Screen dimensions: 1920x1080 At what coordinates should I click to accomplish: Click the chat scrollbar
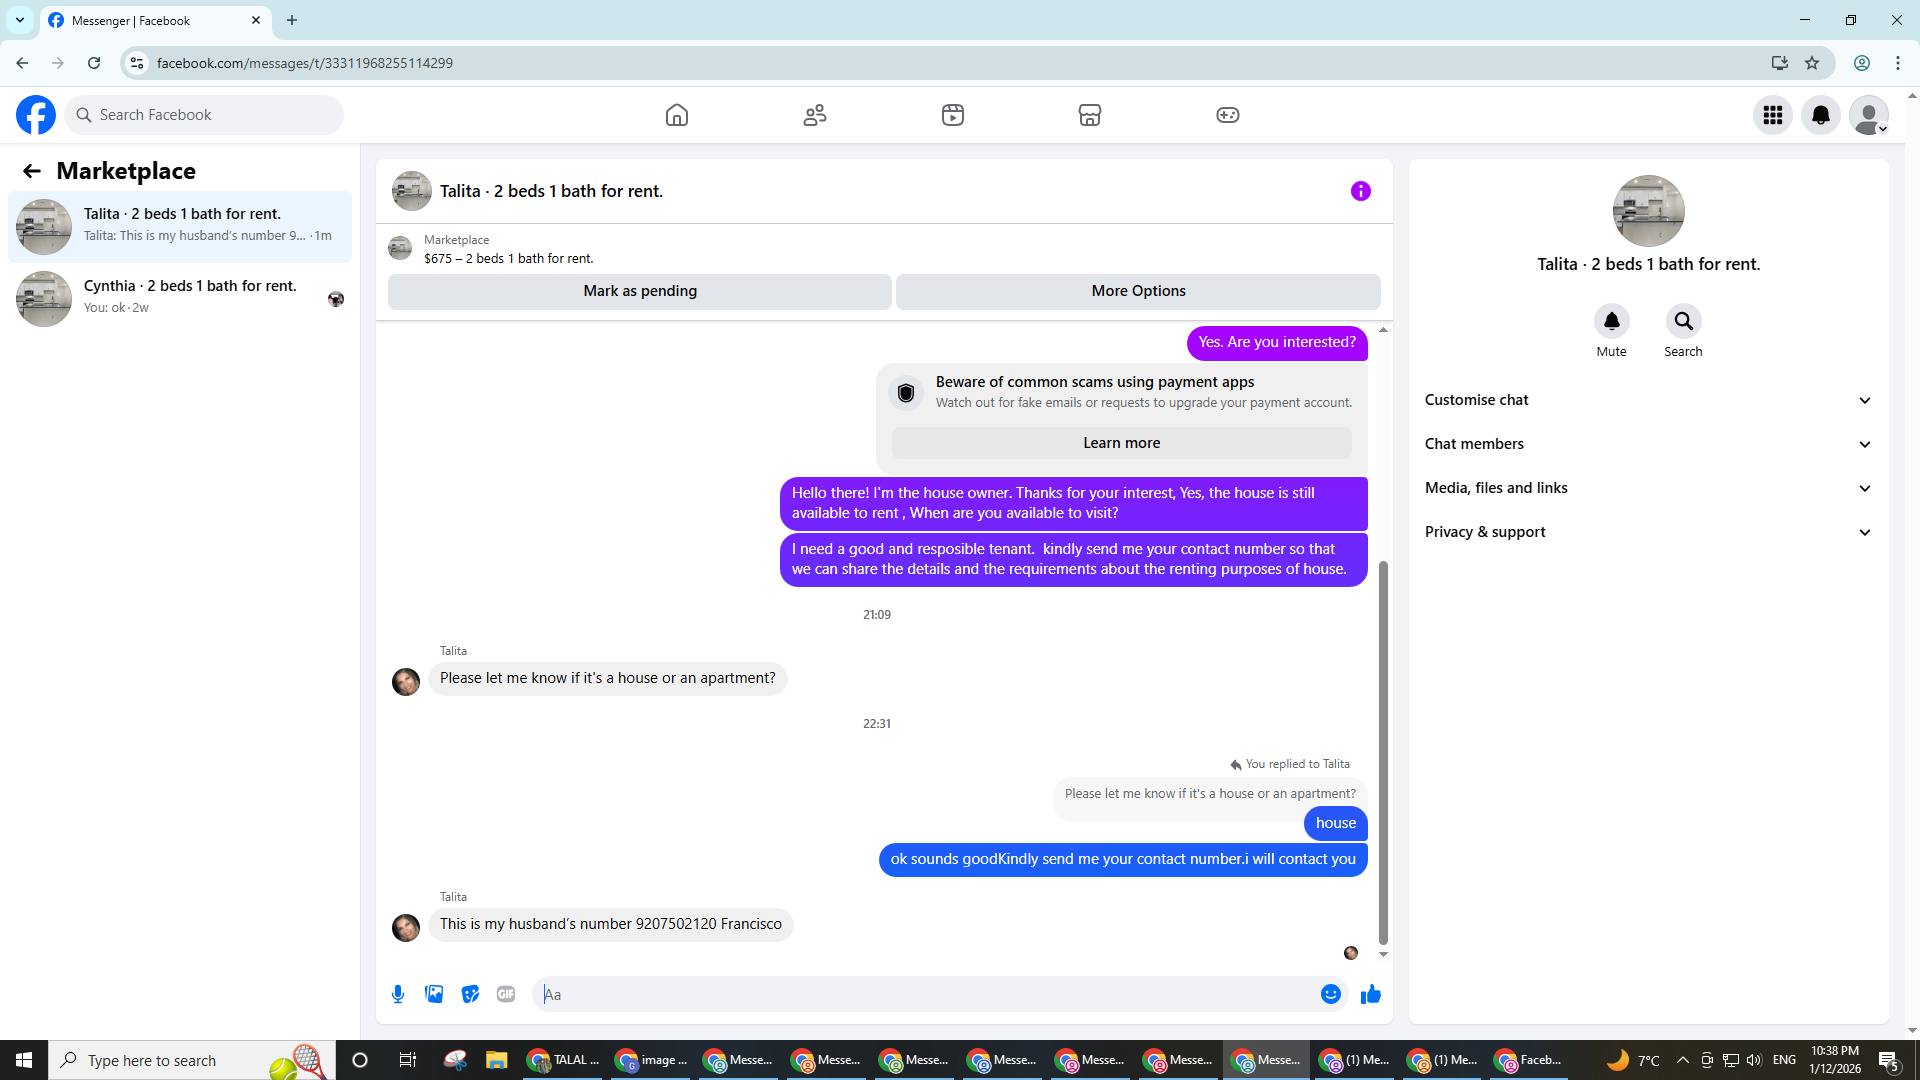tap(1383, 750)
